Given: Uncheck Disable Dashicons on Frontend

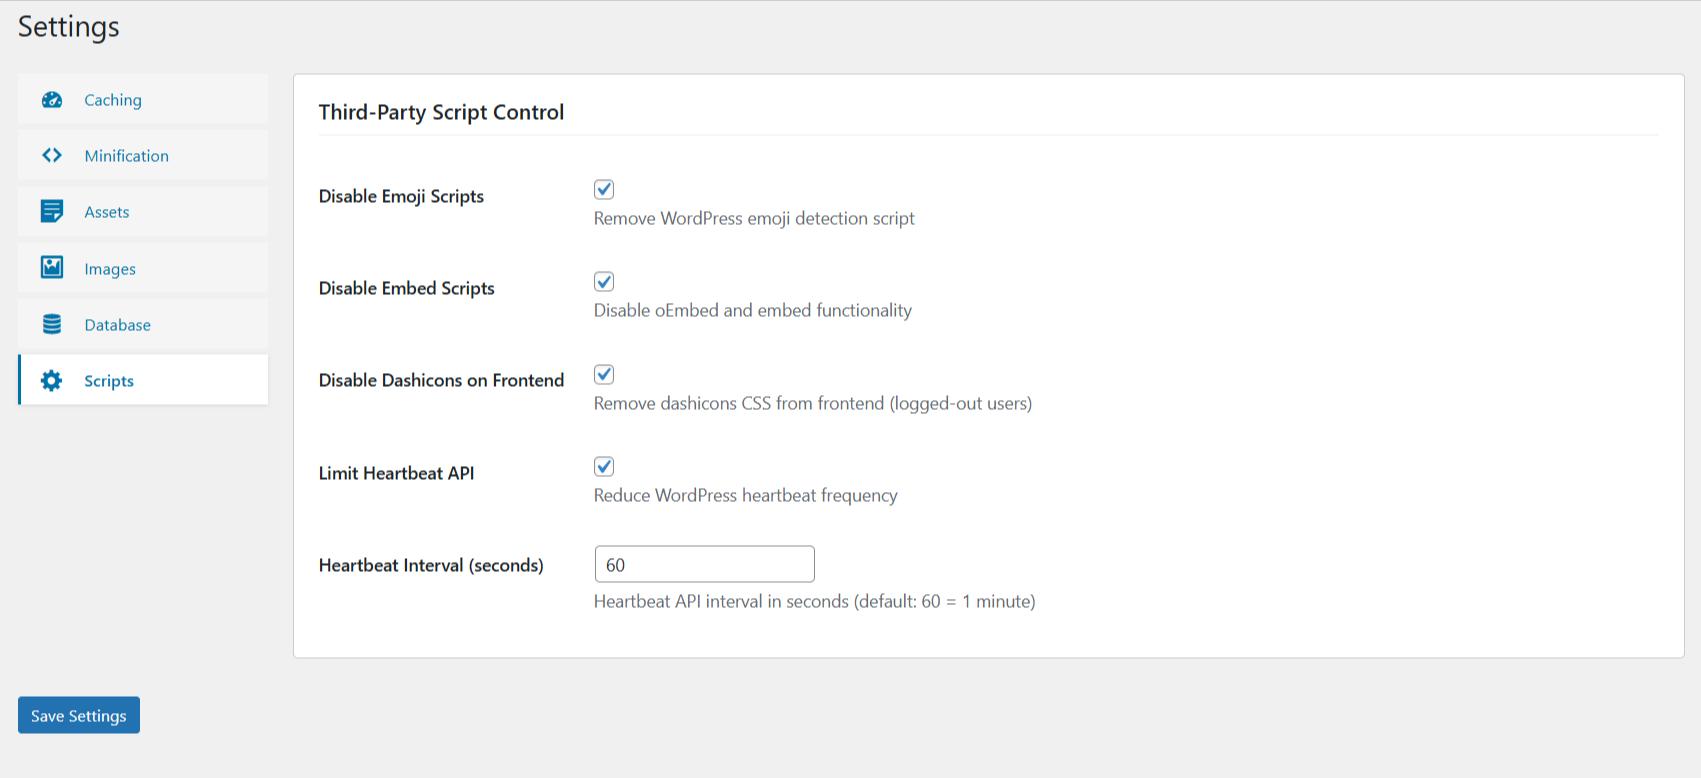Looking at the screenshot, I should (x=604, y=374).
